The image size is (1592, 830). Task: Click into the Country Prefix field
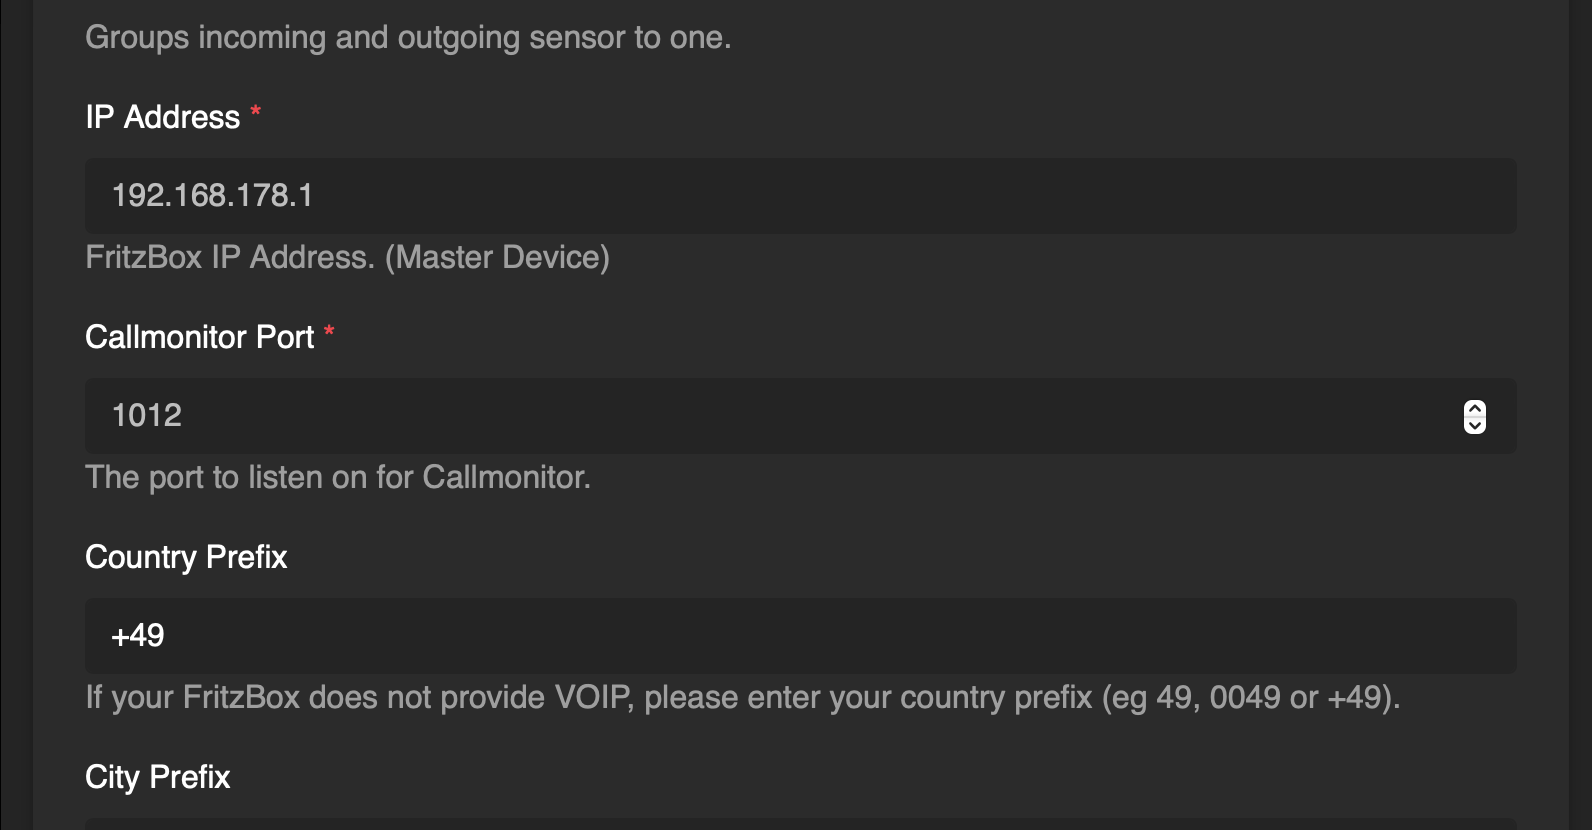(x=800, y=636)
